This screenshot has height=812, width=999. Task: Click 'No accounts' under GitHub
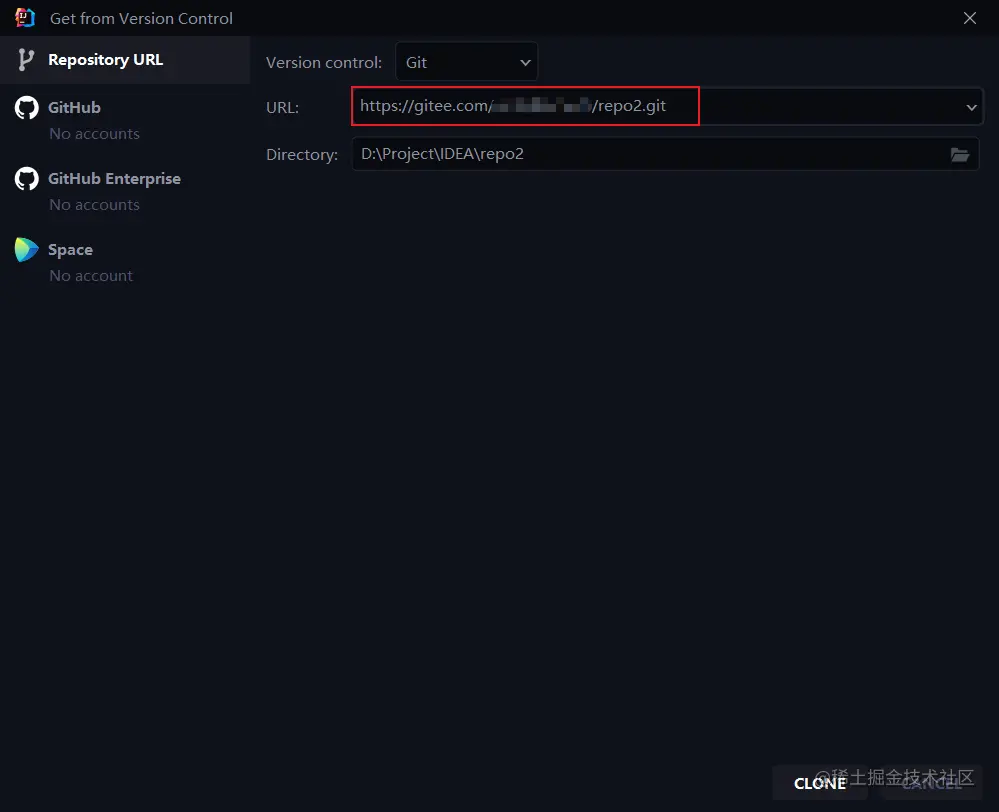click(x=94, y=134)
